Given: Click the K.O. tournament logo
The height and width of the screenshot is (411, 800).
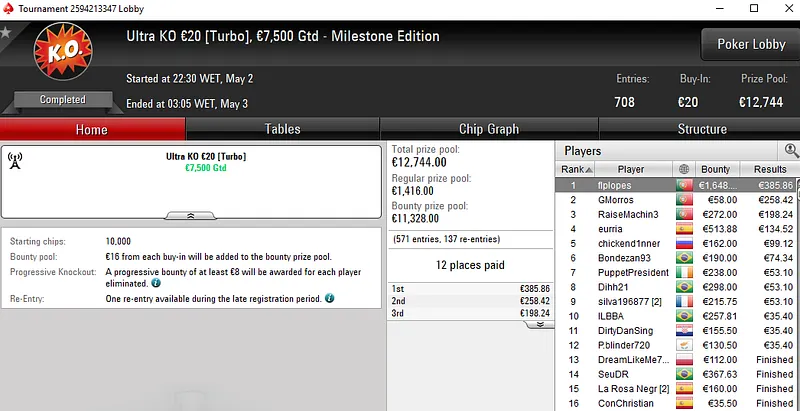Looking at the screenshot, I should point(62,55).
